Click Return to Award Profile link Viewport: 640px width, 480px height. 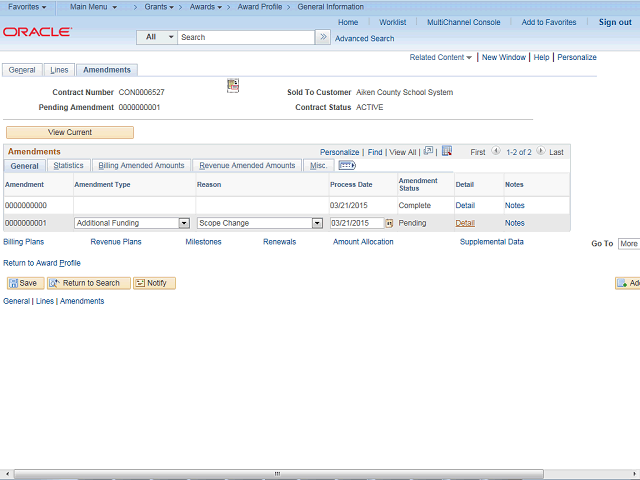42,263
